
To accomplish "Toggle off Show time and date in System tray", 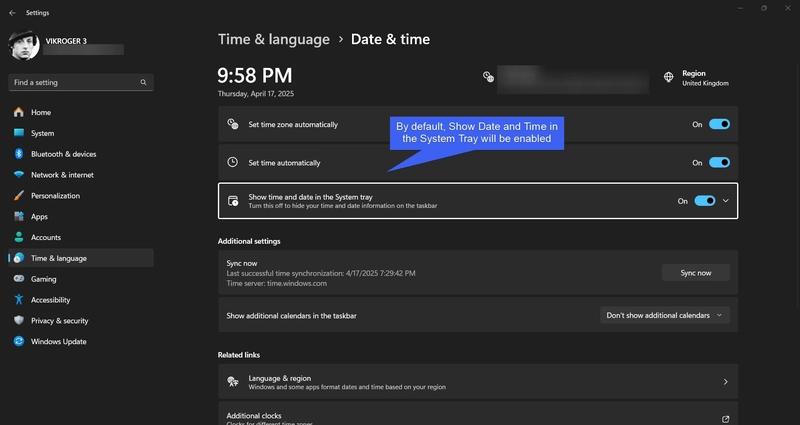I will coord(705,201).
